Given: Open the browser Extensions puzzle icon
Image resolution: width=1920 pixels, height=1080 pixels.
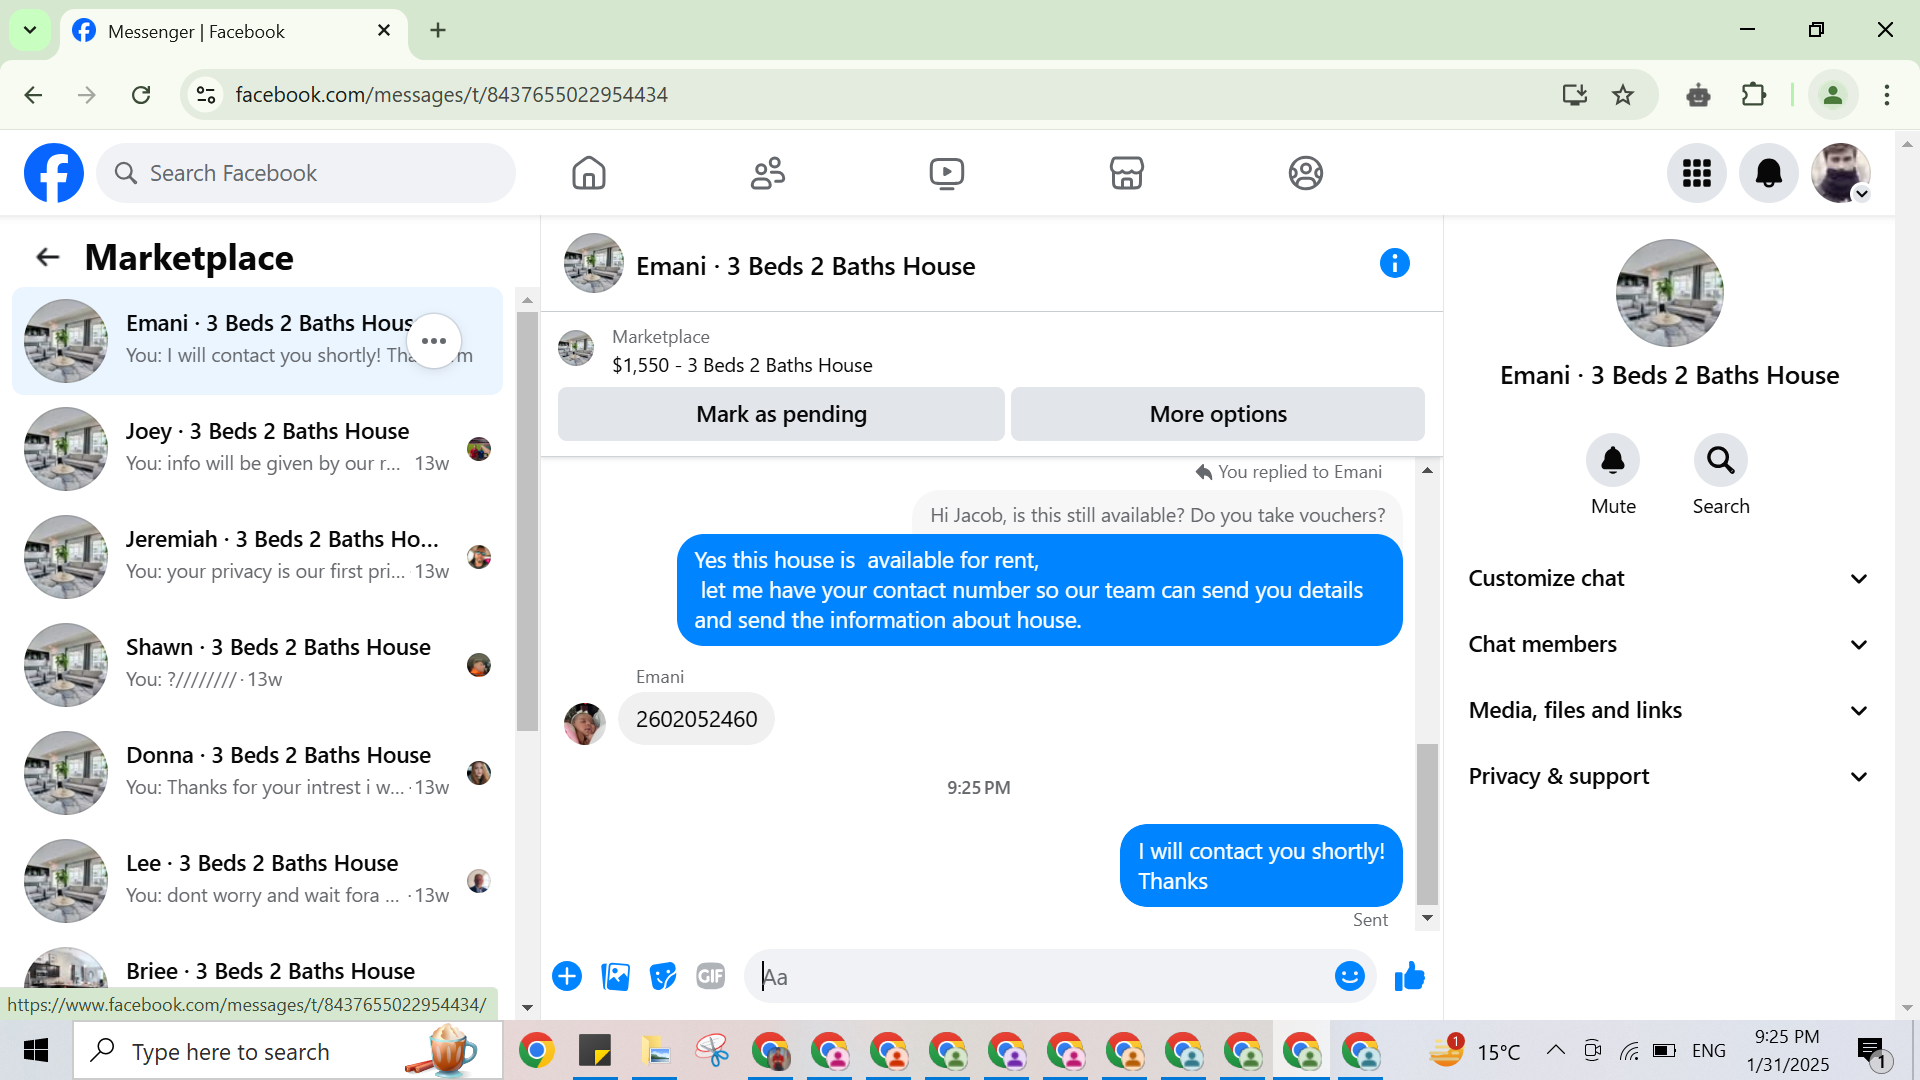Looking at the screenshot, I should [x=1754, y=95].
